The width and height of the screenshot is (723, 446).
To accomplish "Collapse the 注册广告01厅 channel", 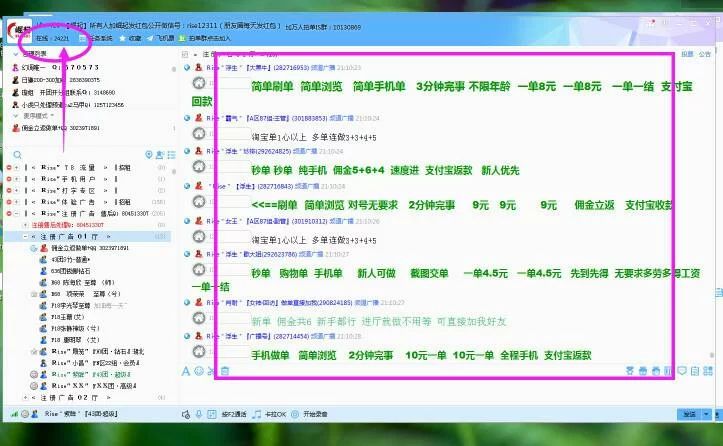I will coord(25,236).
